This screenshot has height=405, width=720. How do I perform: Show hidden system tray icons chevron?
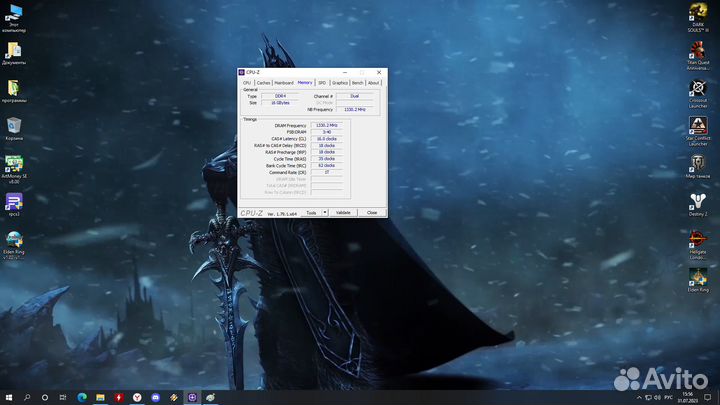(638, 397)
